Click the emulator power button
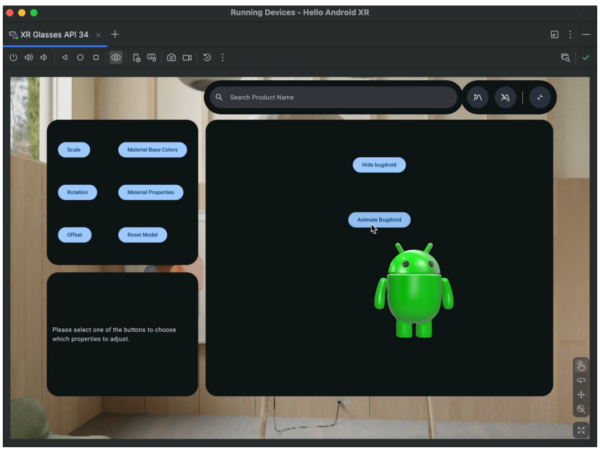This screenshot has height=451, width=600. tap(13, 58)
